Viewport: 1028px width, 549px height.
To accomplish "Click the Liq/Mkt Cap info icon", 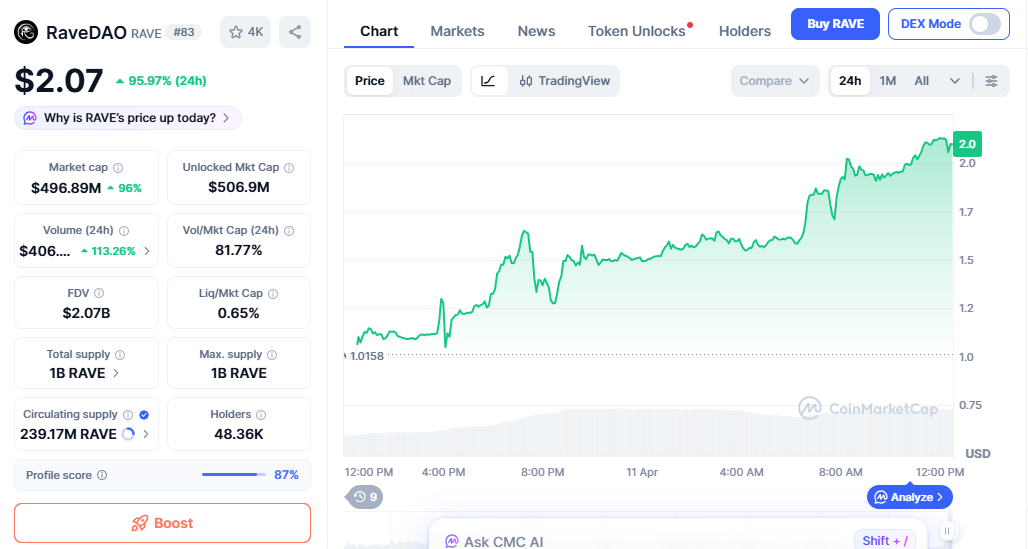I will coord(273,294).
